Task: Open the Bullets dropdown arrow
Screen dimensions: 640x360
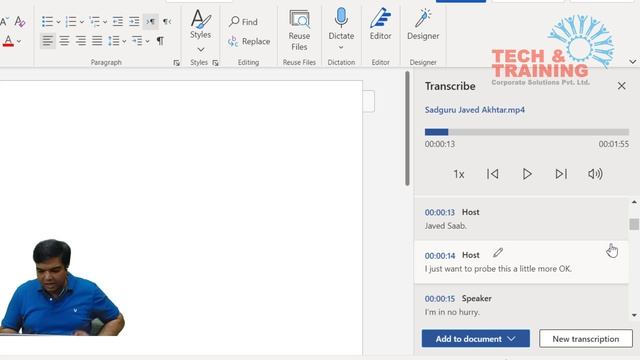Action: coord(58,22)
